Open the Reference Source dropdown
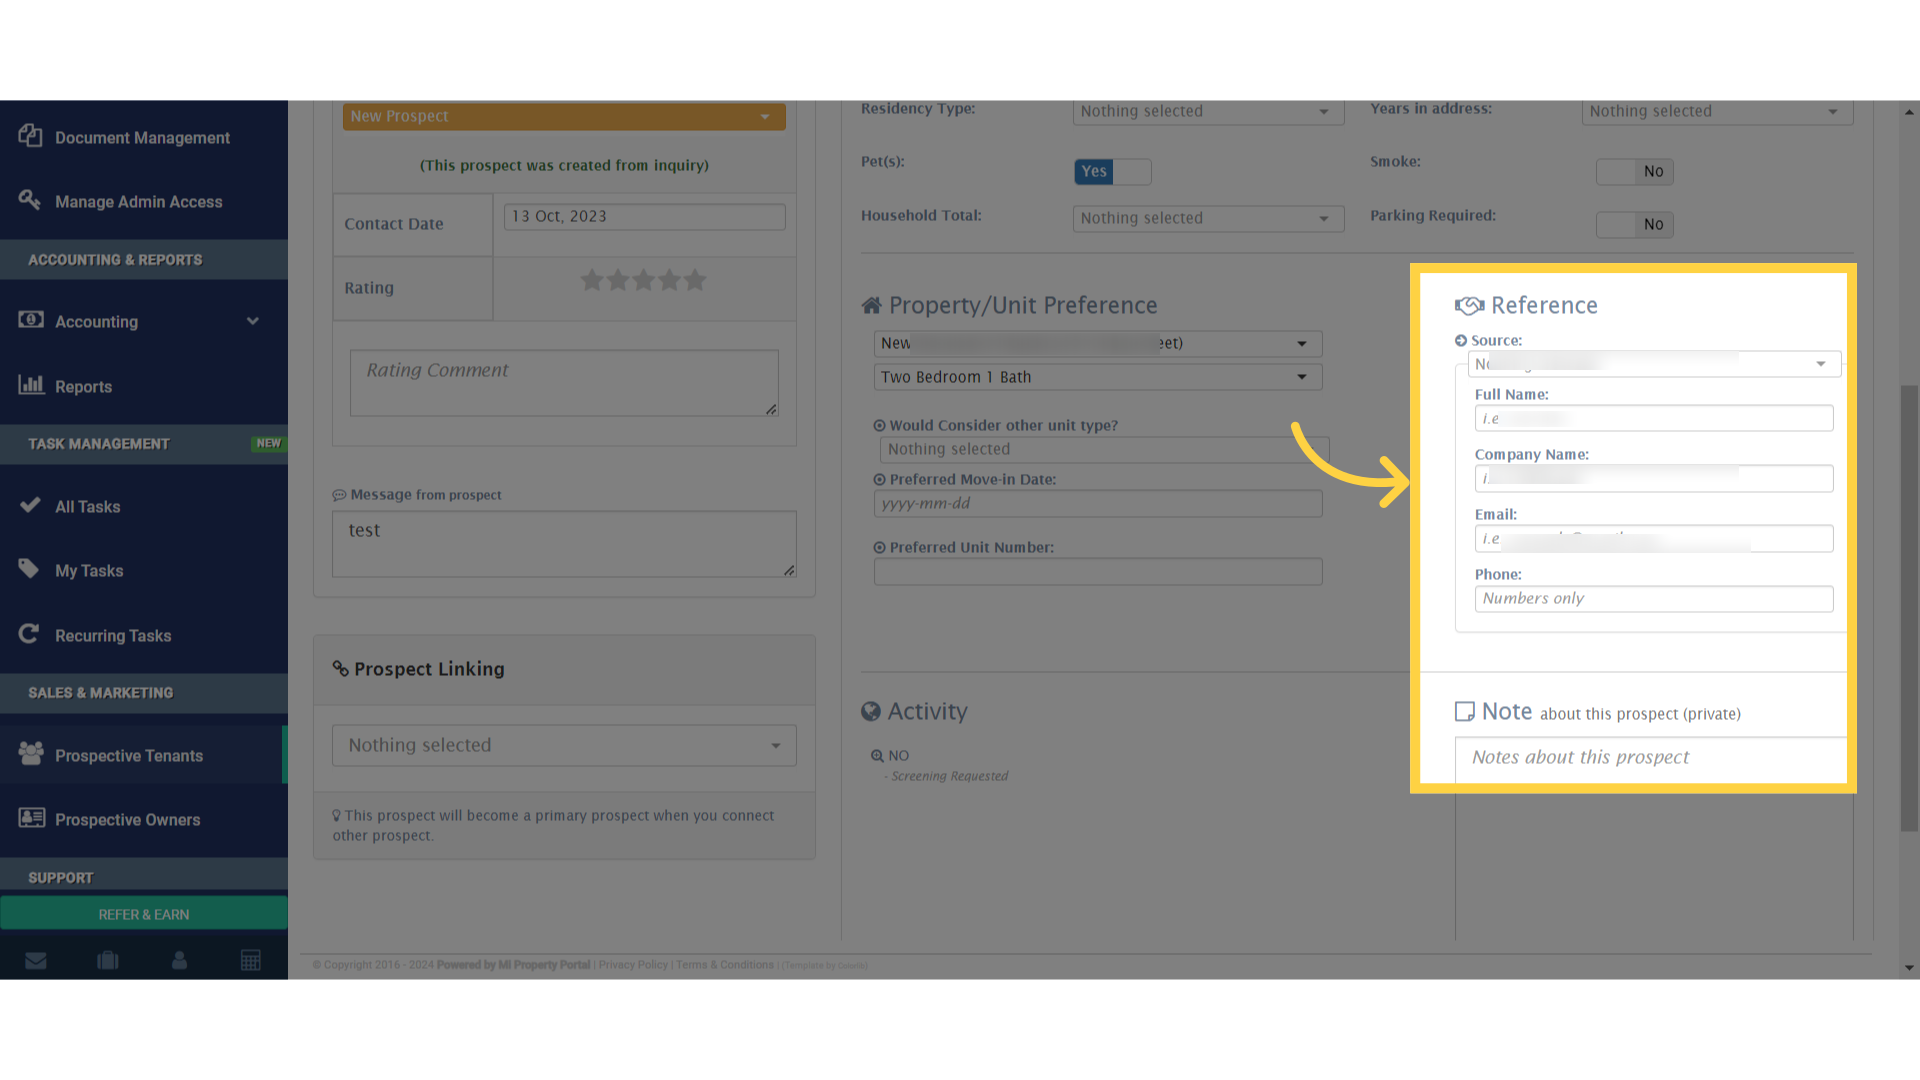 coord(1655,364)
